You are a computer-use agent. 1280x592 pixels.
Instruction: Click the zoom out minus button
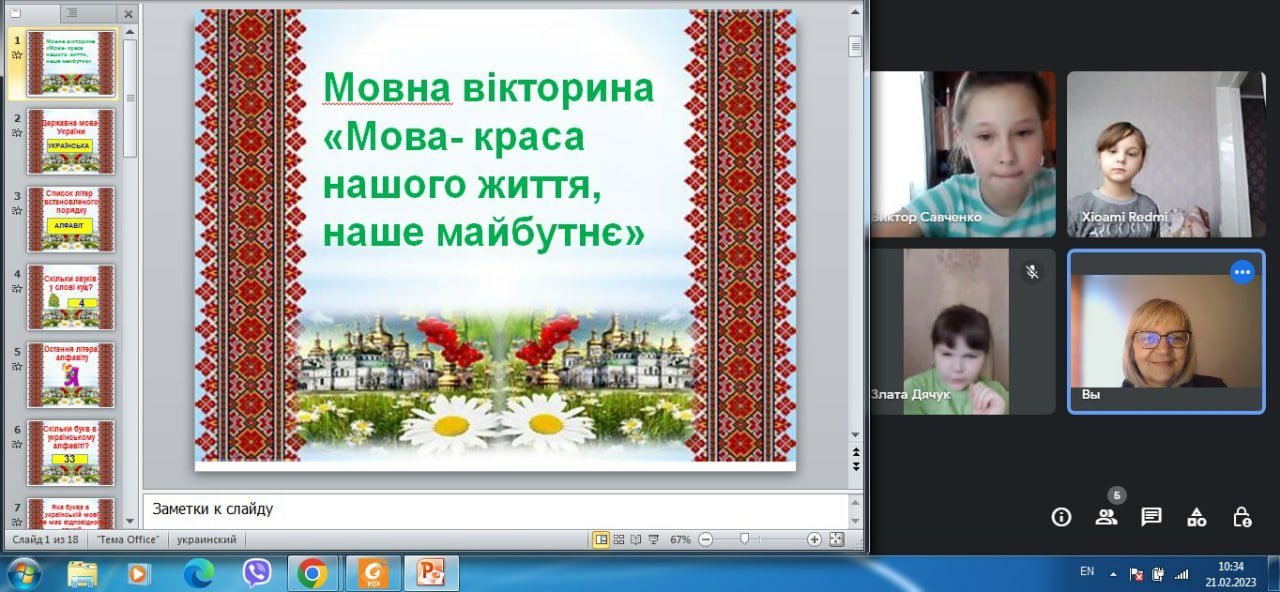(705, 539)
